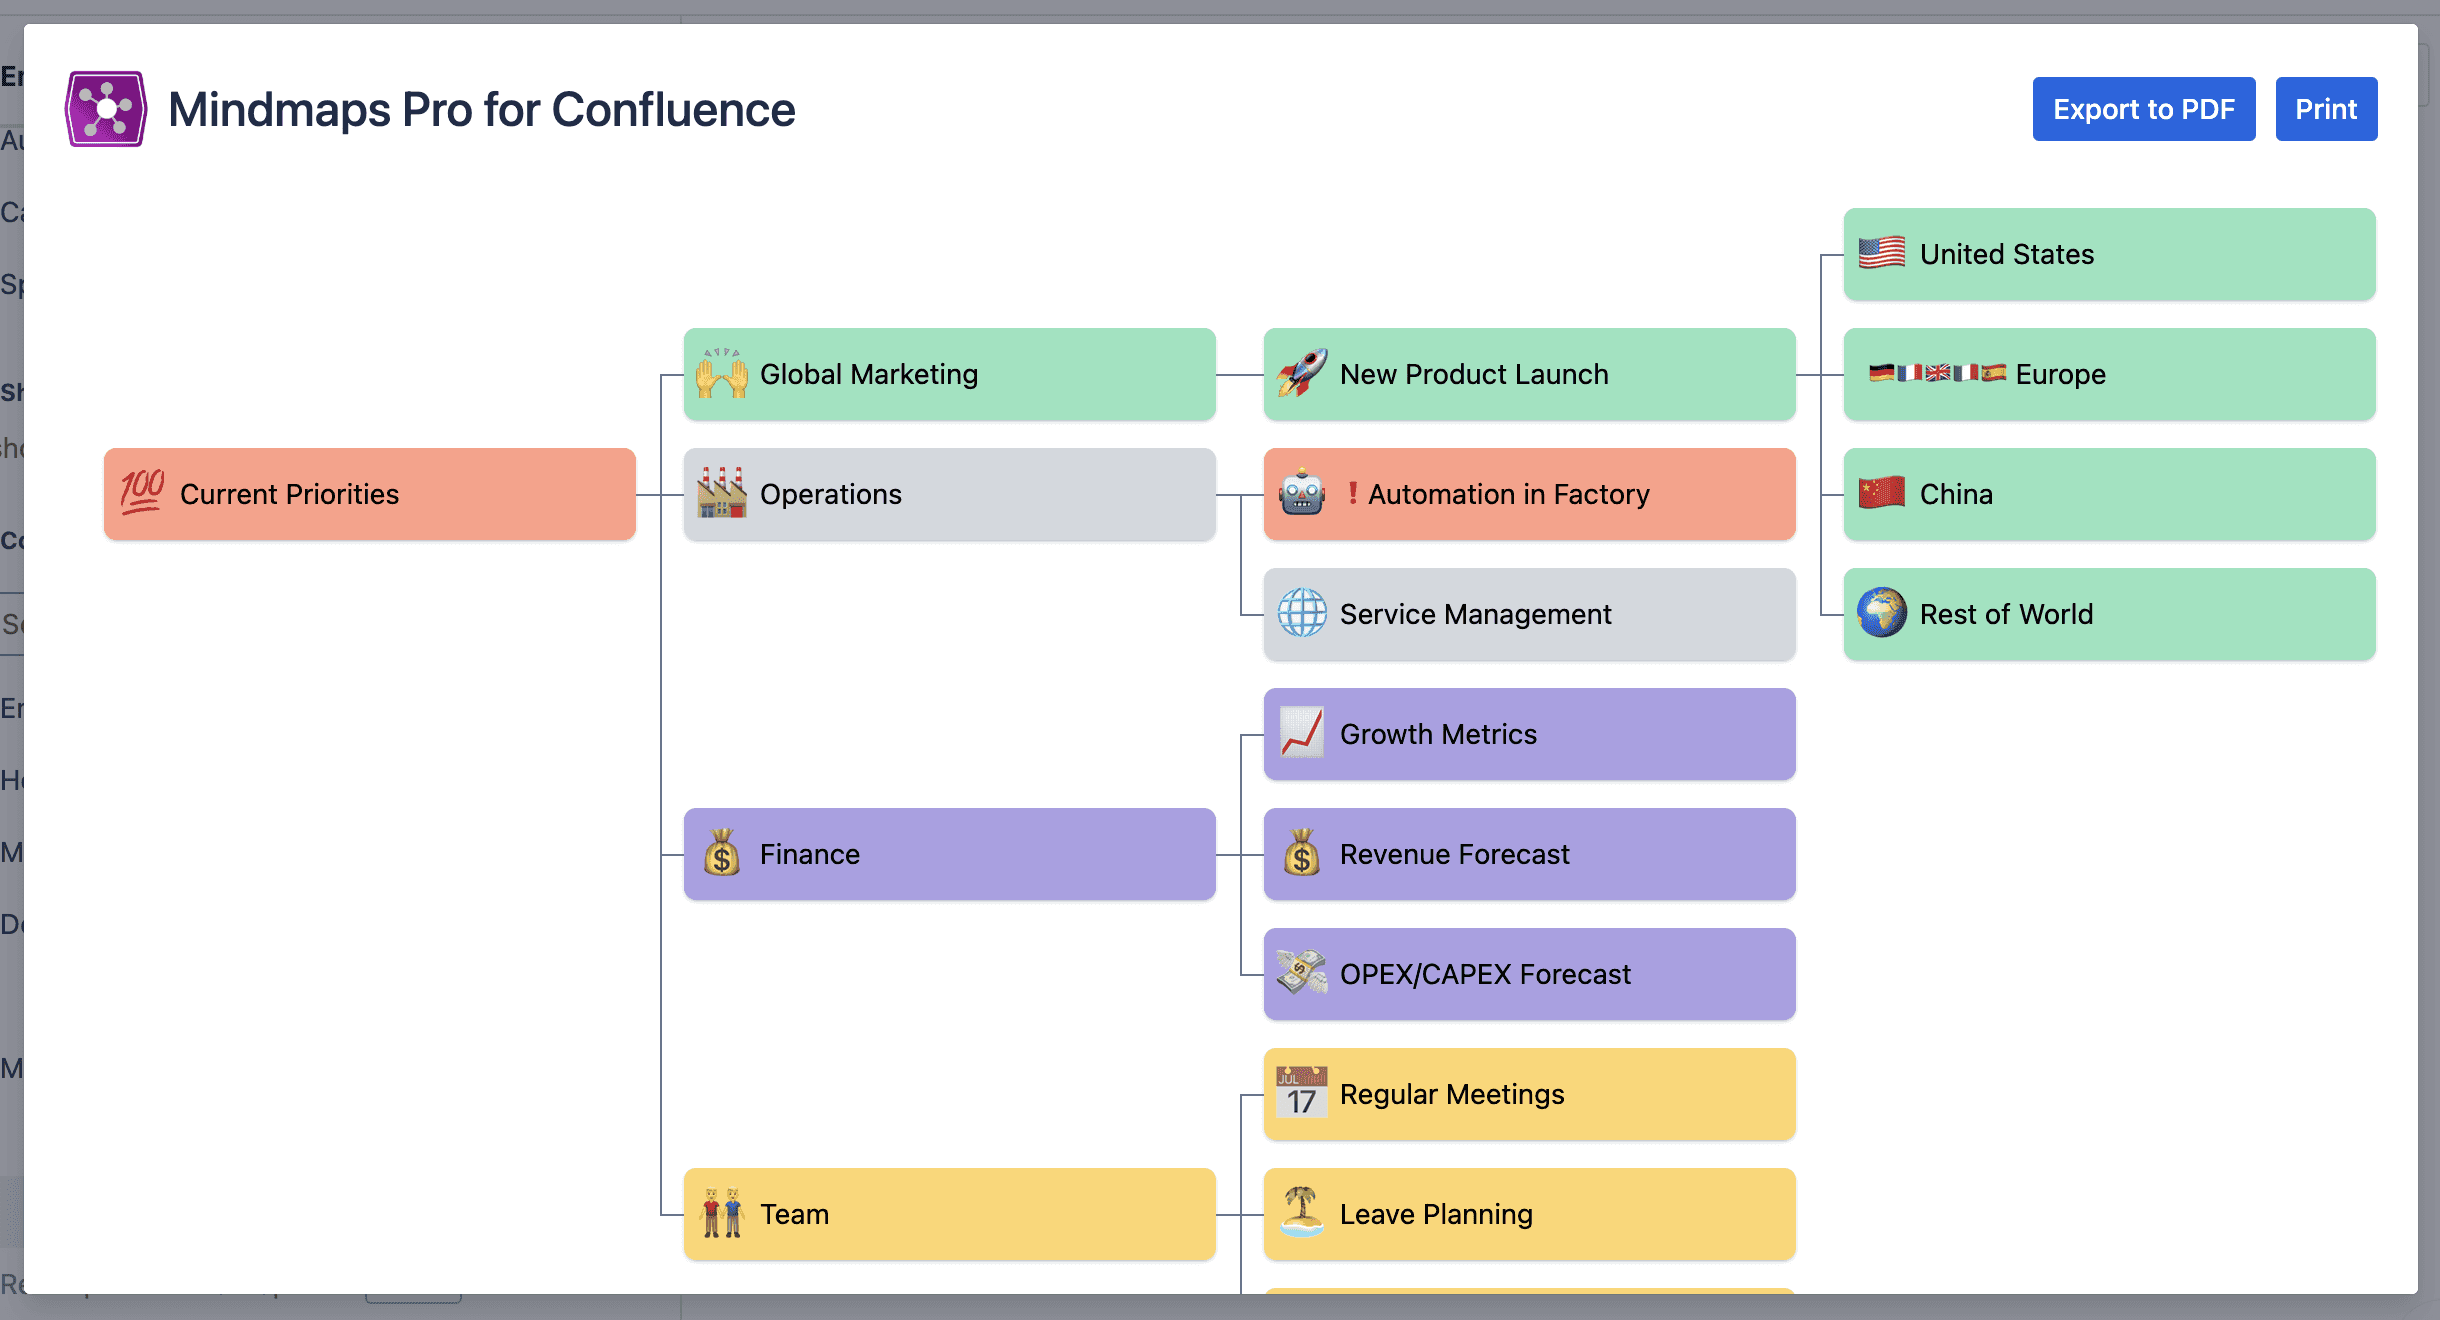2440x1320 pixels.
Task: Select the Rest of World node
Action: (x=2110, y=614)
